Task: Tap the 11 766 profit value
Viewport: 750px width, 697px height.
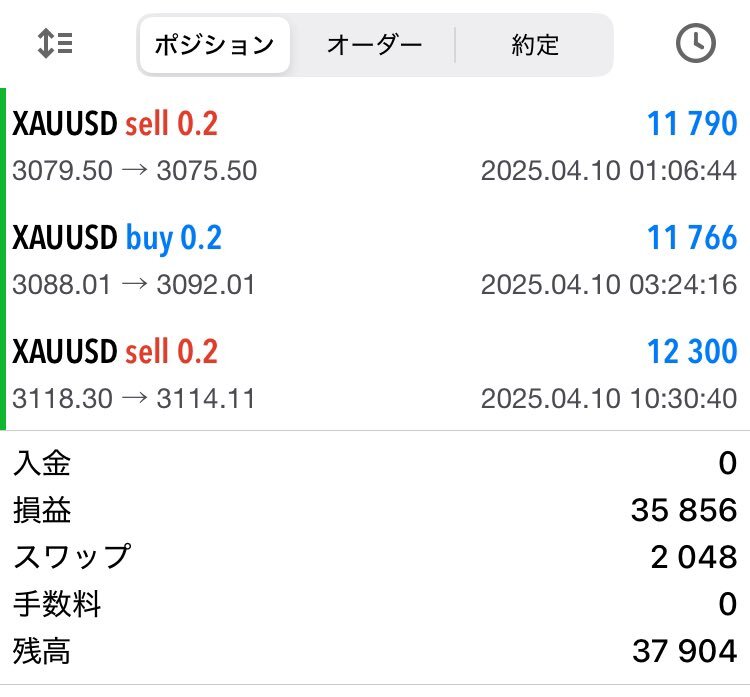Action: pos(692,238)
